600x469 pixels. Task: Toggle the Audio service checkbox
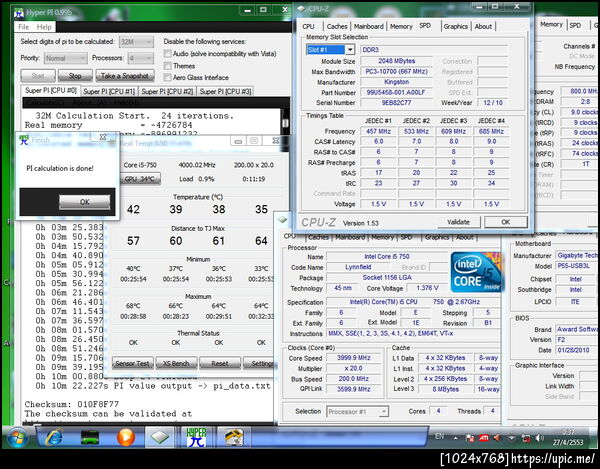[x=167, y=54]
